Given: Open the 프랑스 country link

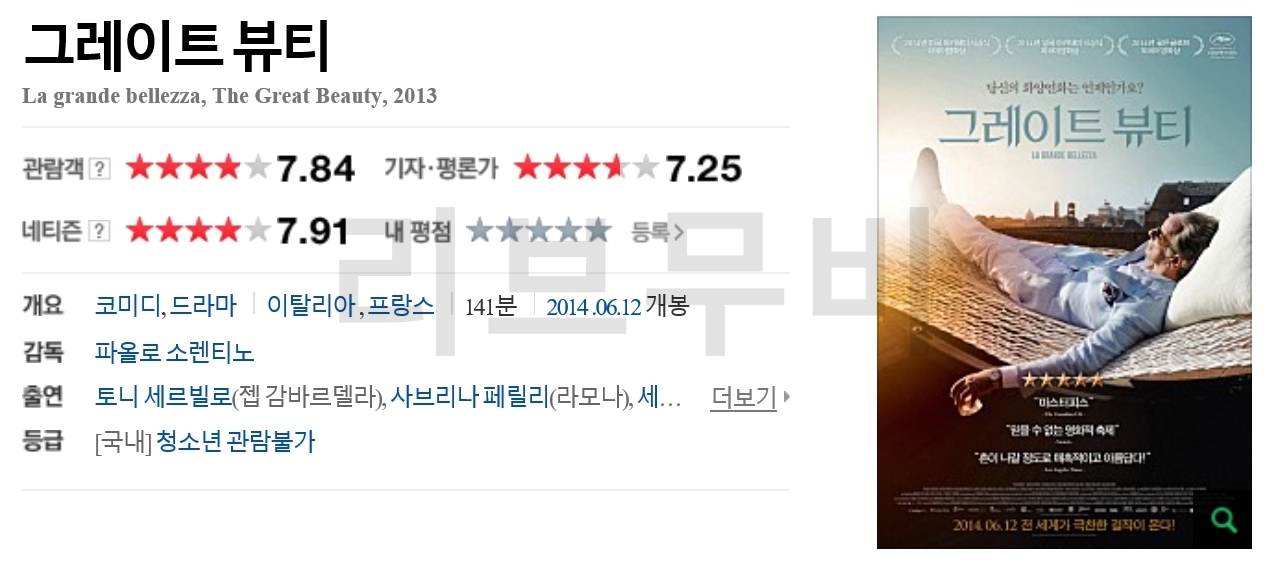Looking at the screenshot, I should (401, 305).
